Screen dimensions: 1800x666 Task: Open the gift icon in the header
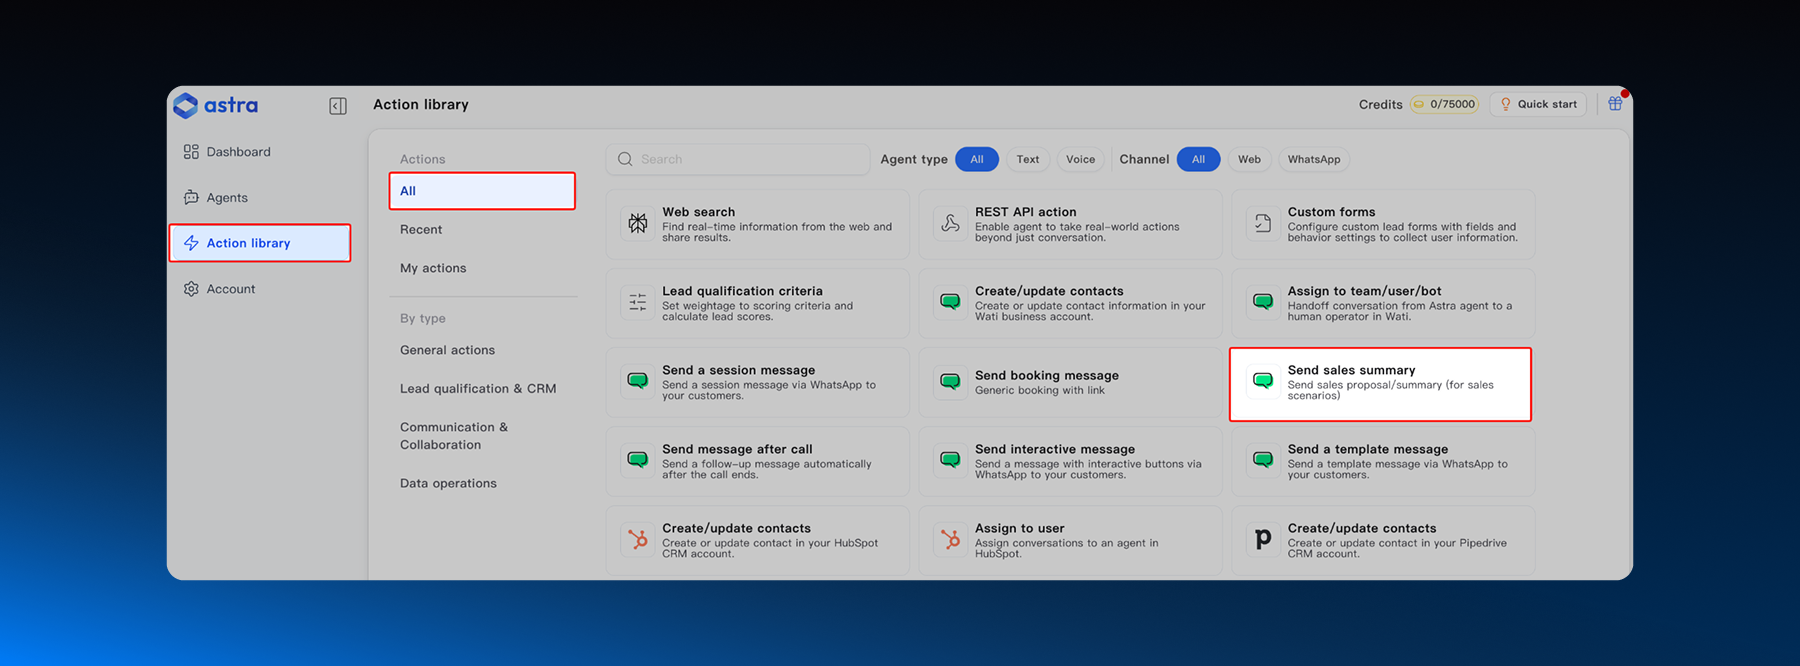click(x=1615, y=104)
